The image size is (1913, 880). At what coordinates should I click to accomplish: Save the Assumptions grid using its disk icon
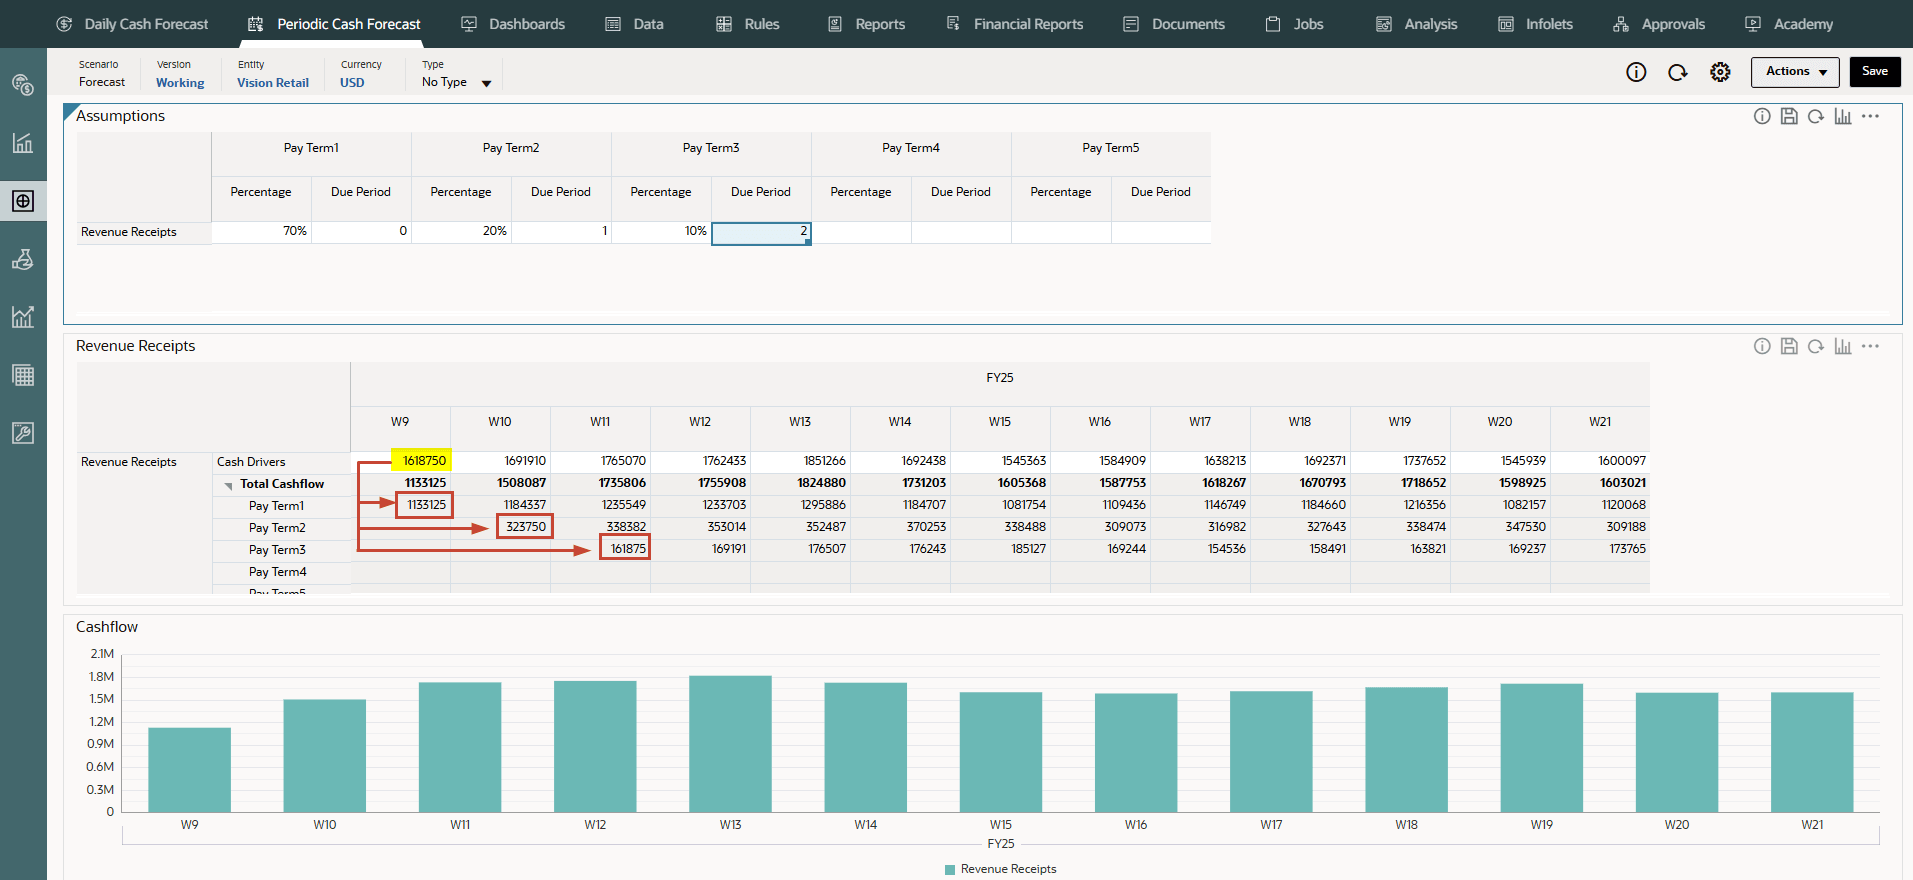coord(1789,116)
